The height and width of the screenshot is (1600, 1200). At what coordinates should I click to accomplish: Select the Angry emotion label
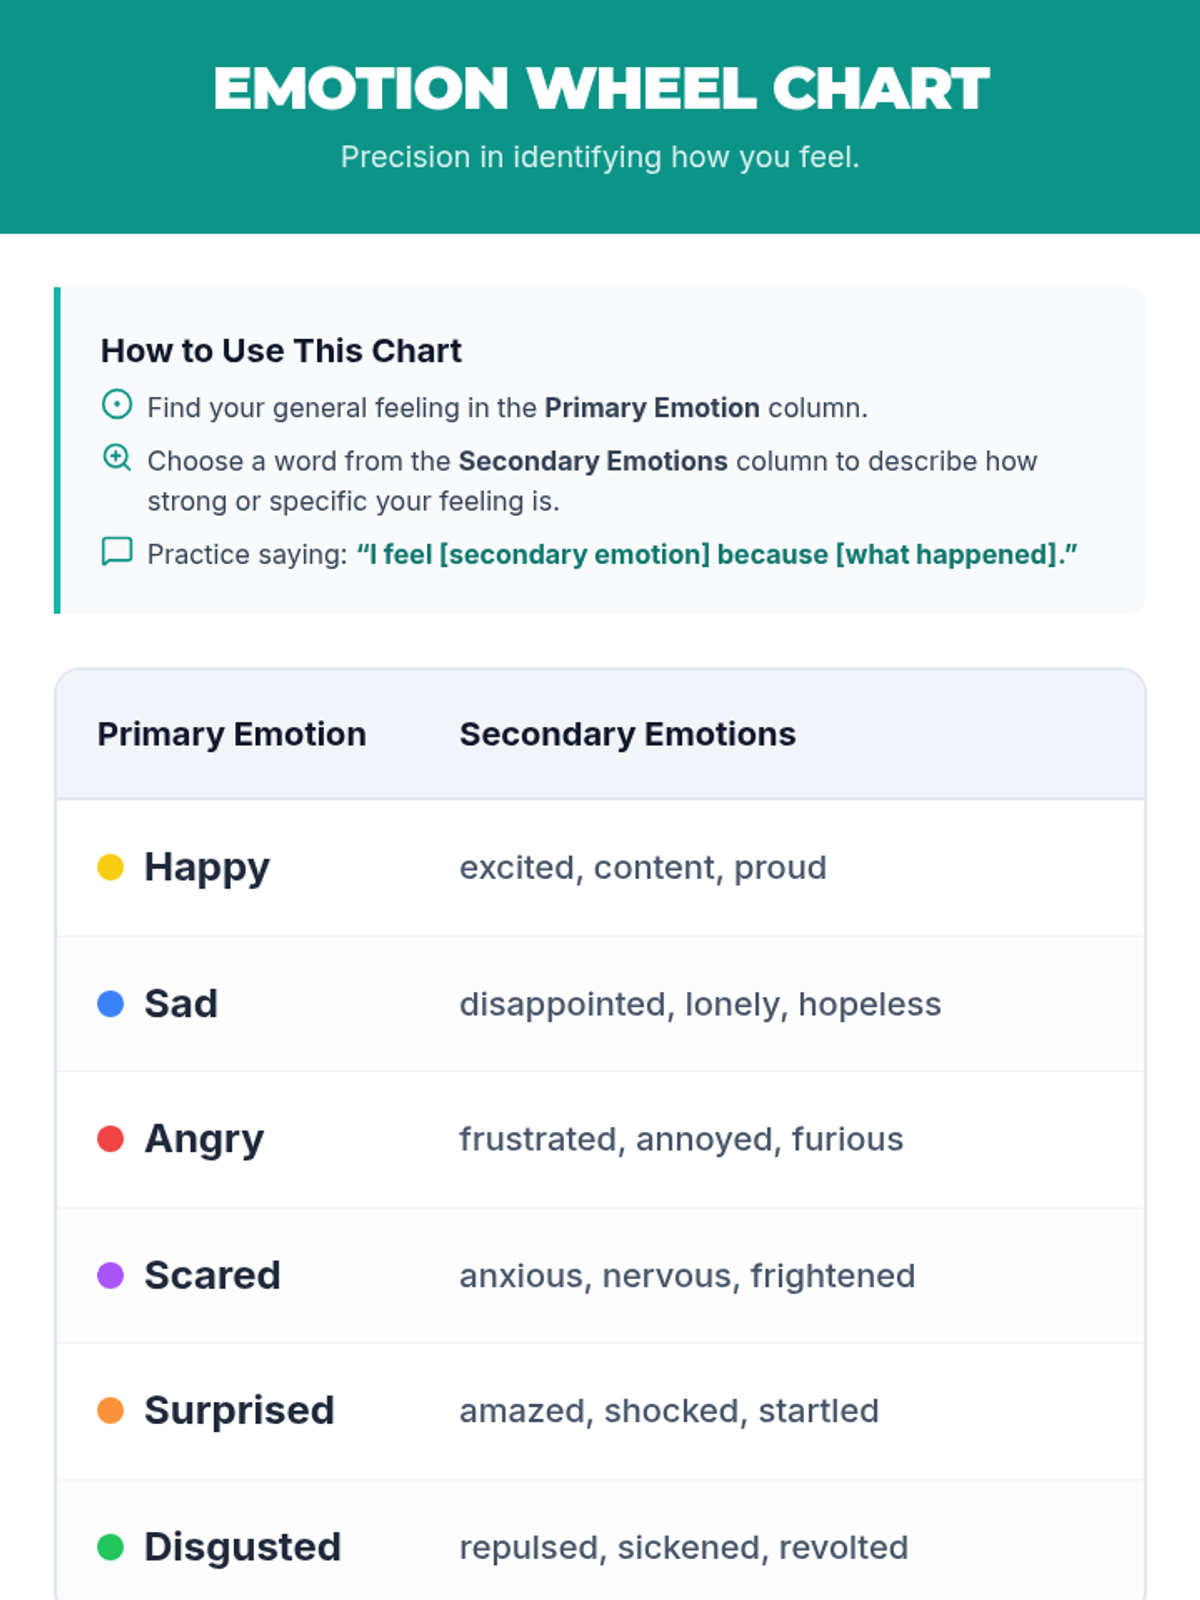point(204,1139)
